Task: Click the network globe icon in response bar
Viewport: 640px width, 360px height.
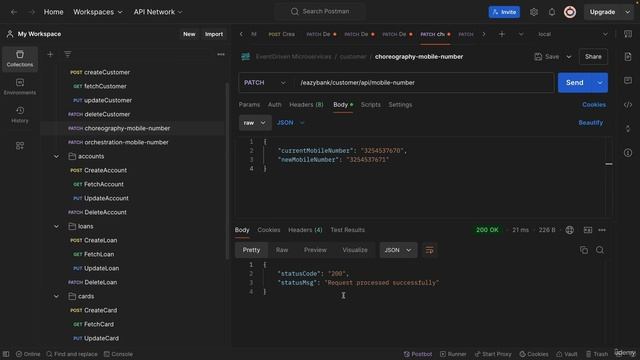Action: (569, 230)
